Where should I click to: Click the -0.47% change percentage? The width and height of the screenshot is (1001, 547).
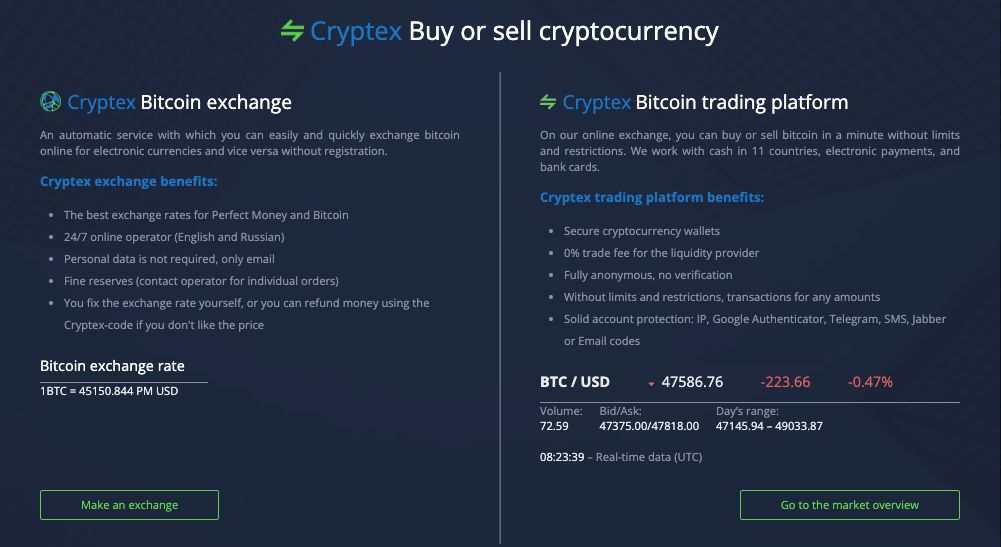870,382
